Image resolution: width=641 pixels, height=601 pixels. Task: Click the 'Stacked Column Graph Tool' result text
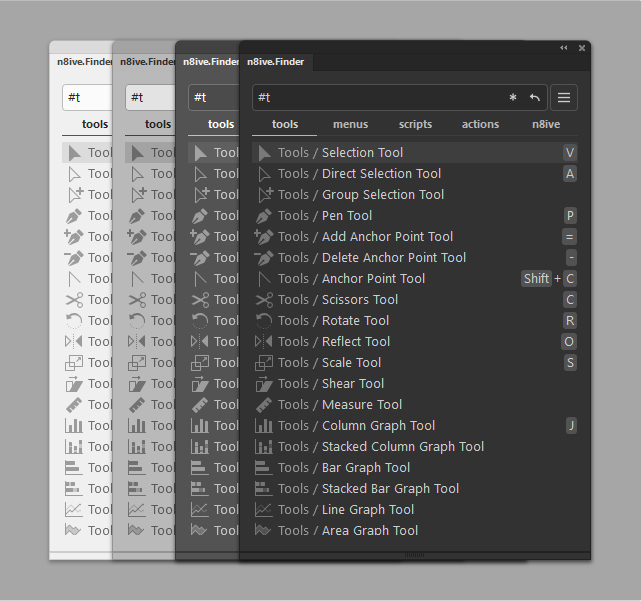click(x=403, y=447)
